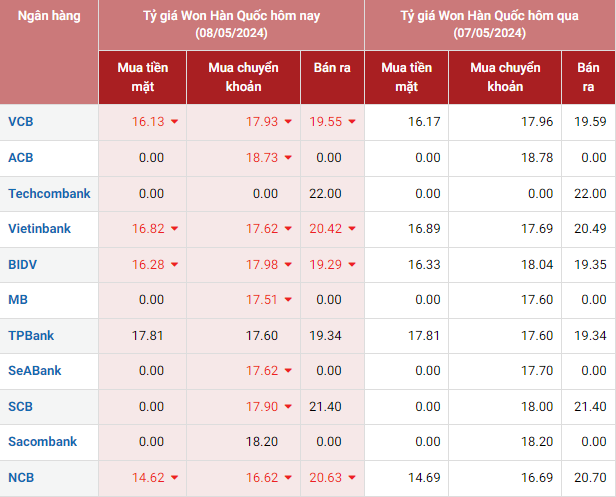
Task: Click the down arrow next to VCB 19.55
Action: 352,122
